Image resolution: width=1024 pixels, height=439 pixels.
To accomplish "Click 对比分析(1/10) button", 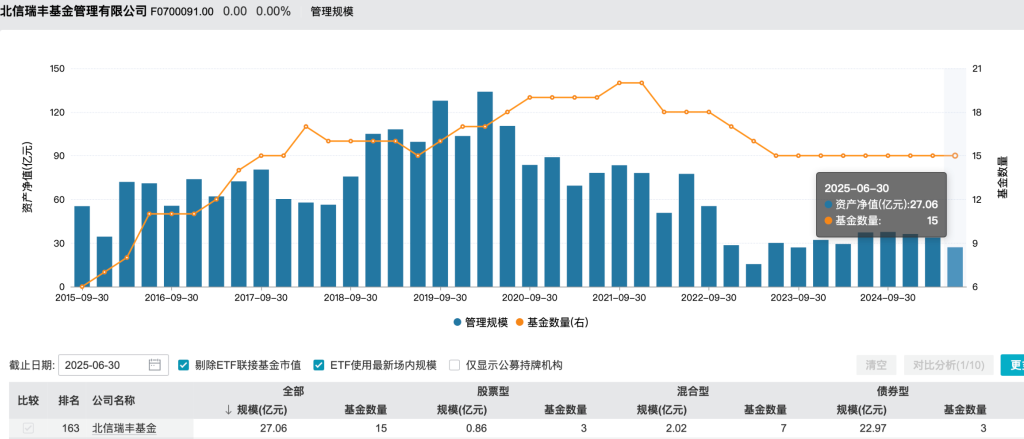I will (948, 365).
